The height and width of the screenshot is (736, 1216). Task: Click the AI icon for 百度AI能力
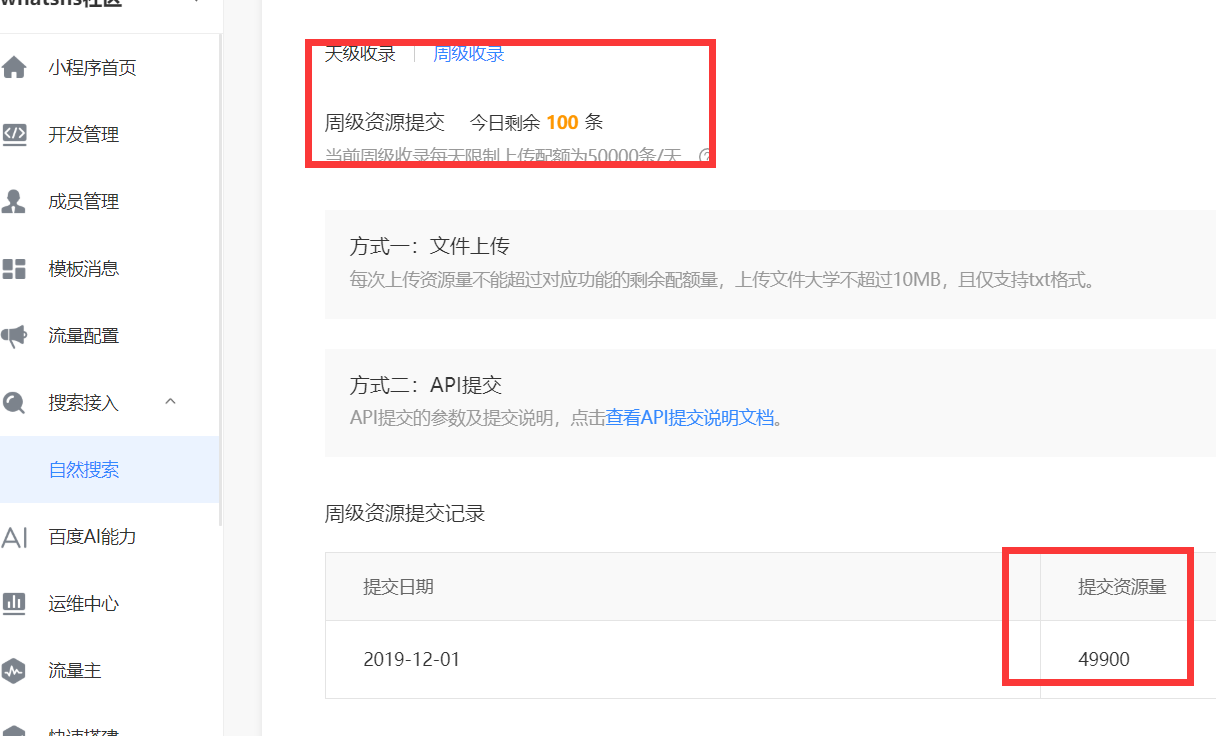click(14, 537)
